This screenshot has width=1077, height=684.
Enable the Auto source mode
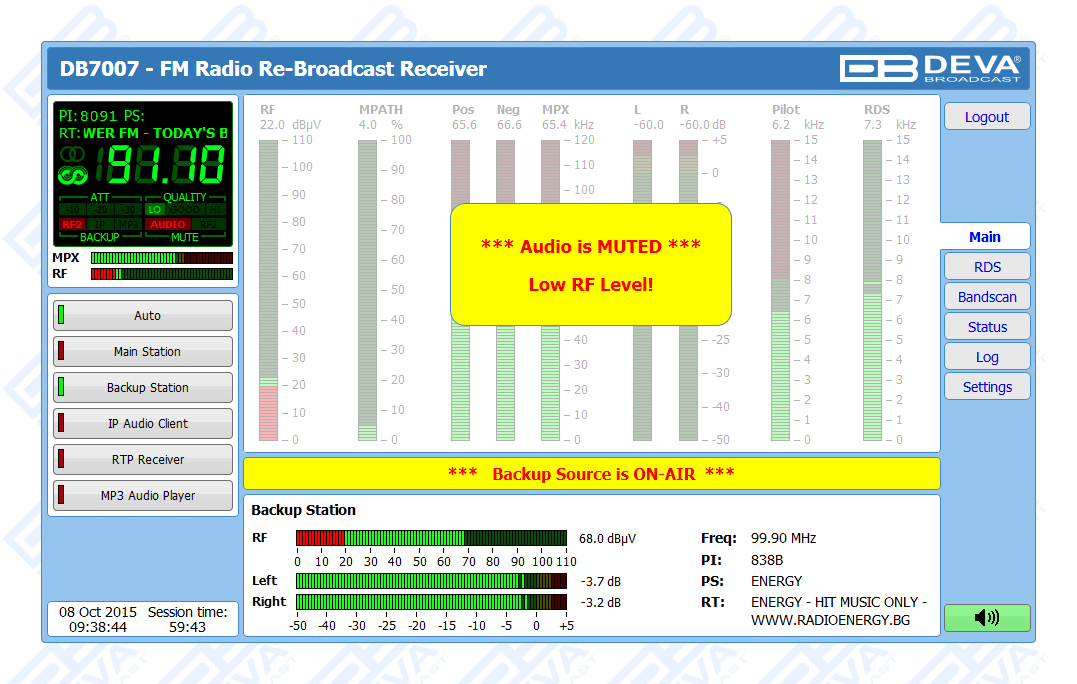(x=146, y=316)
